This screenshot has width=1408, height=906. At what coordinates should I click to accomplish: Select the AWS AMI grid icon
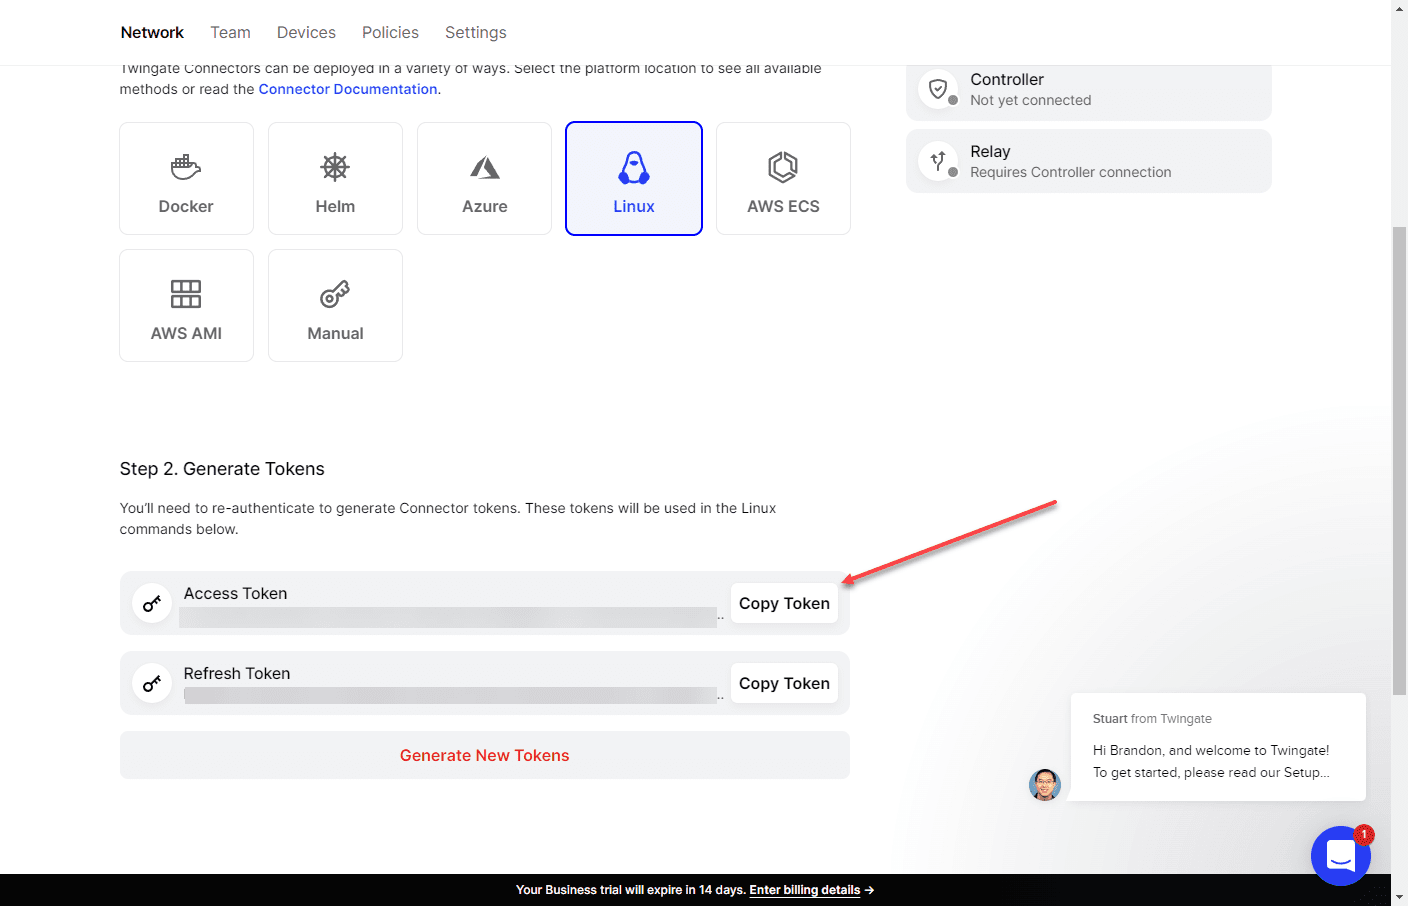[186, 294]
